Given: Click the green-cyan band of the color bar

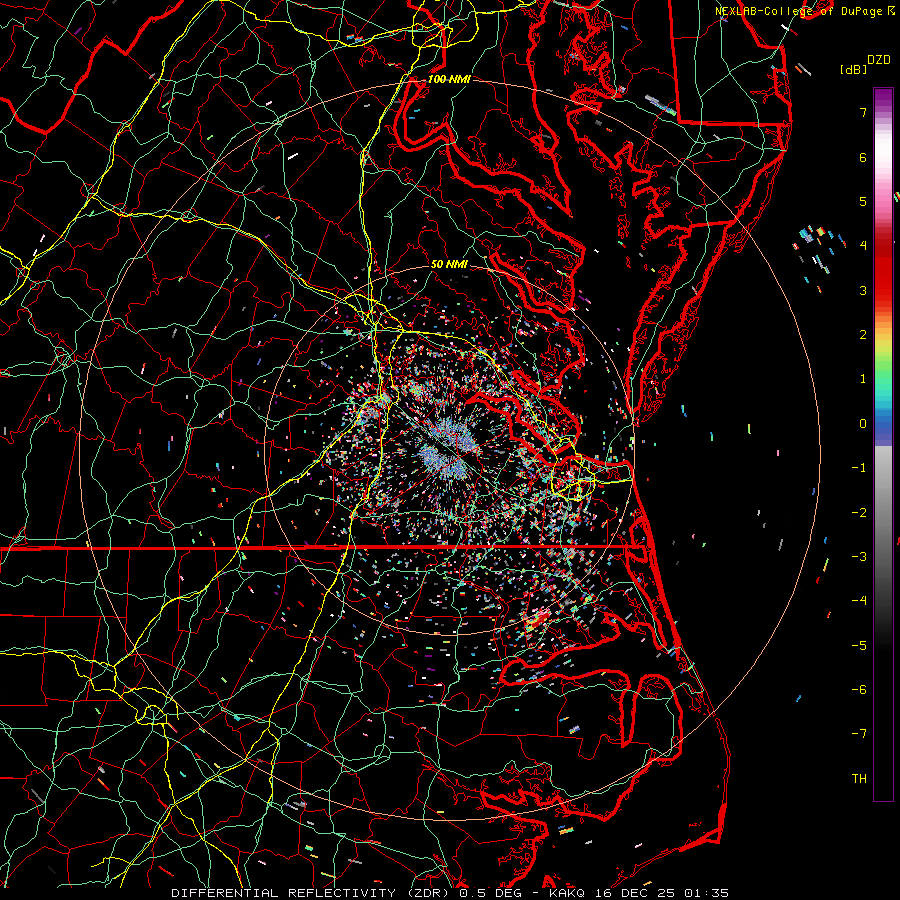Looking at the screenshot, I should click(883, 379).
